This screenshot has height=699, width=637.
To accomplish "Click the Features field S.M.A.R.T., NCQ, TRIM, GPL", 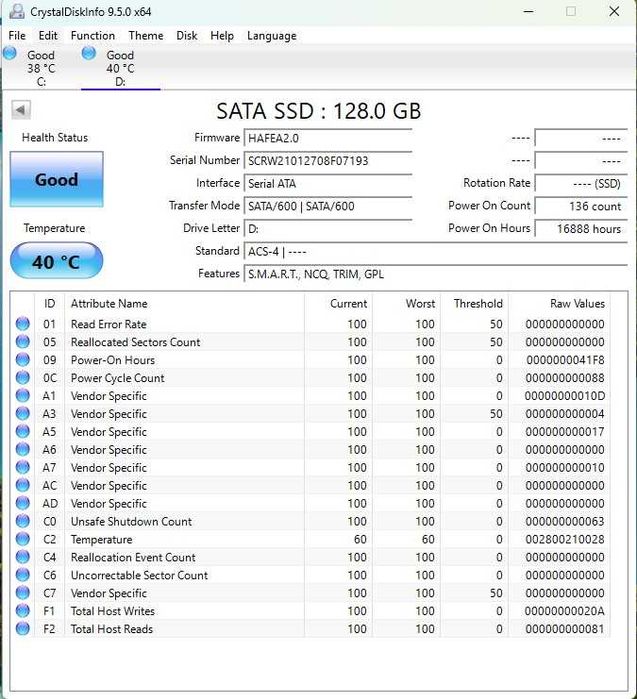I will [436, 275].
